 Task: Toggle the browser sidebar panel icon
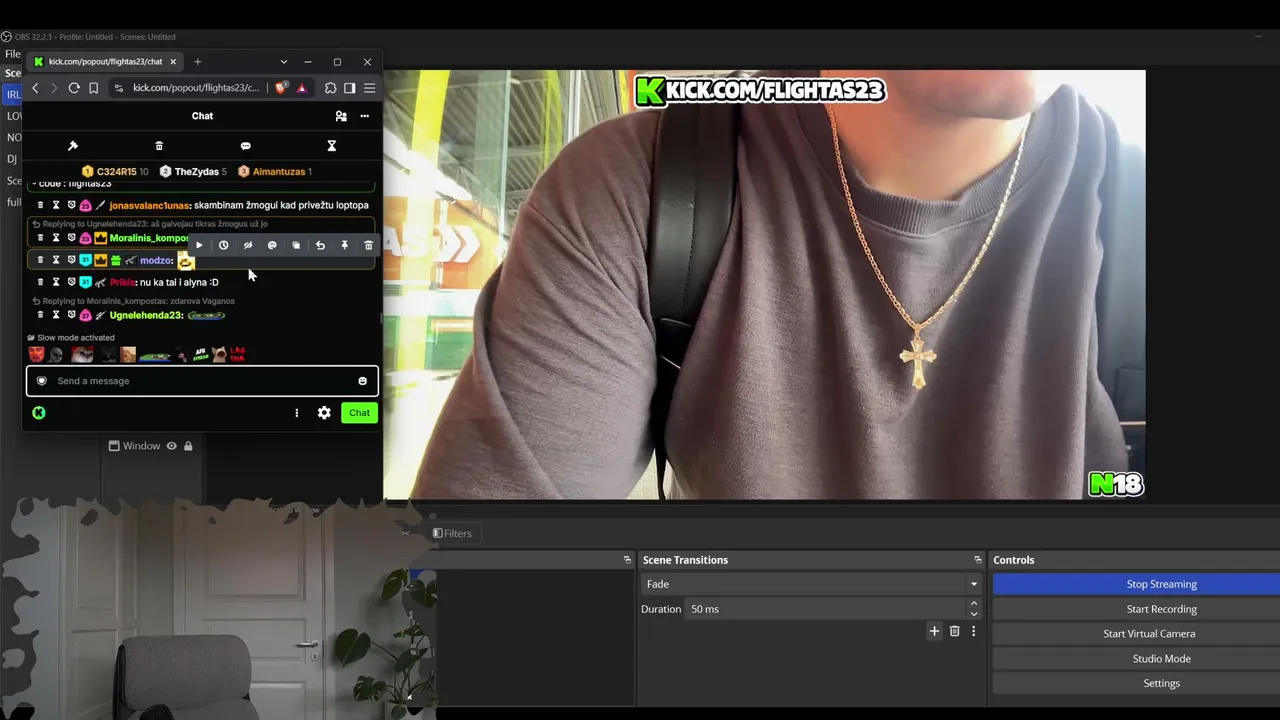point(350,88)
